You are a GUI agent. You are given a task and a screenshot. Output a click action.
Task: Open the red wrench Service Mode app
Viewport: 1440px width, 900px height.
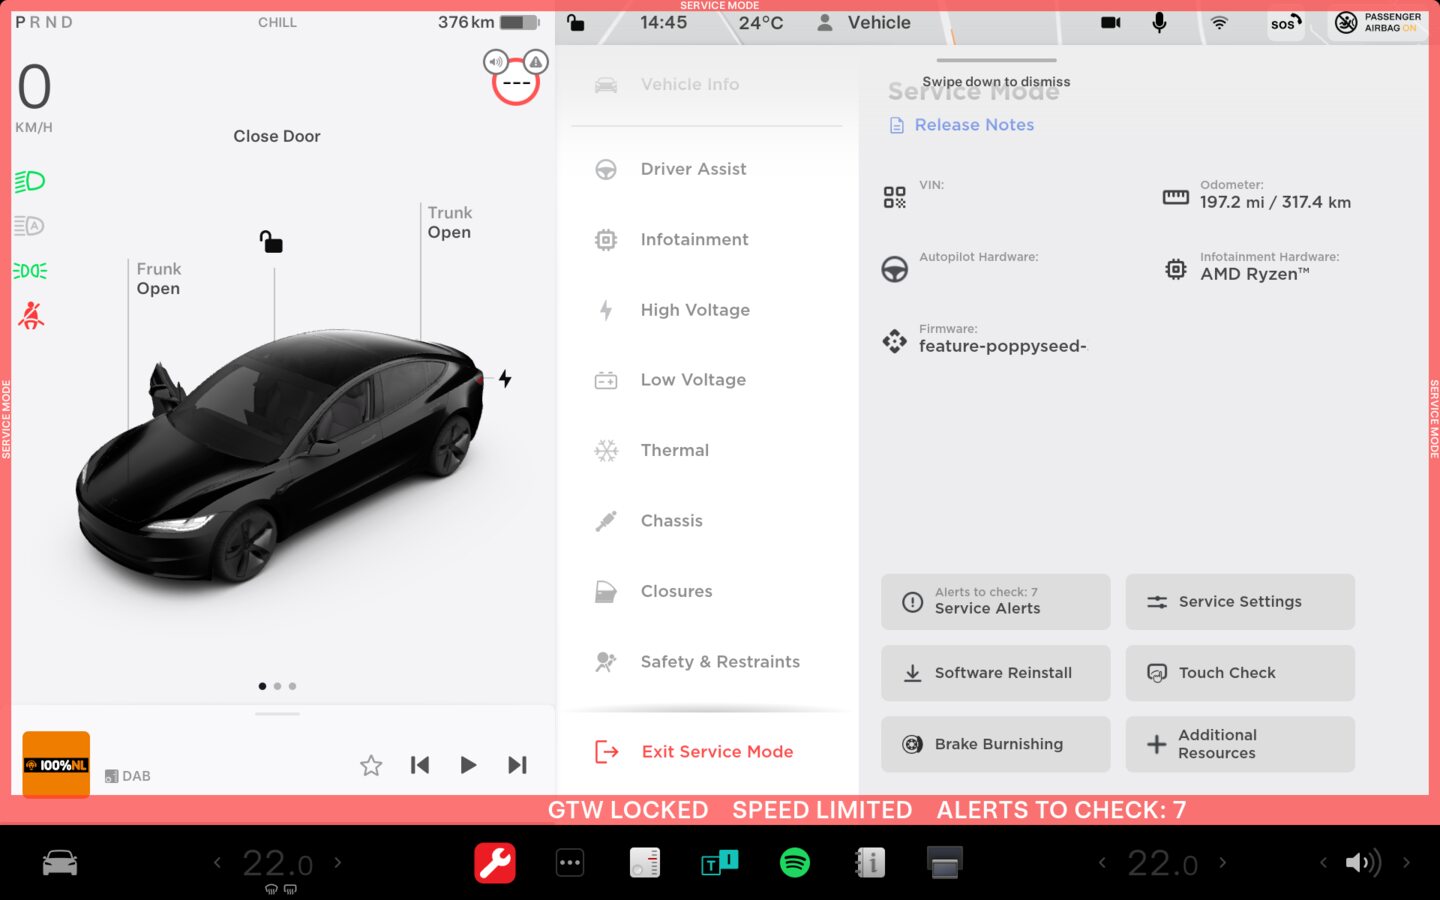click(494, 862)
